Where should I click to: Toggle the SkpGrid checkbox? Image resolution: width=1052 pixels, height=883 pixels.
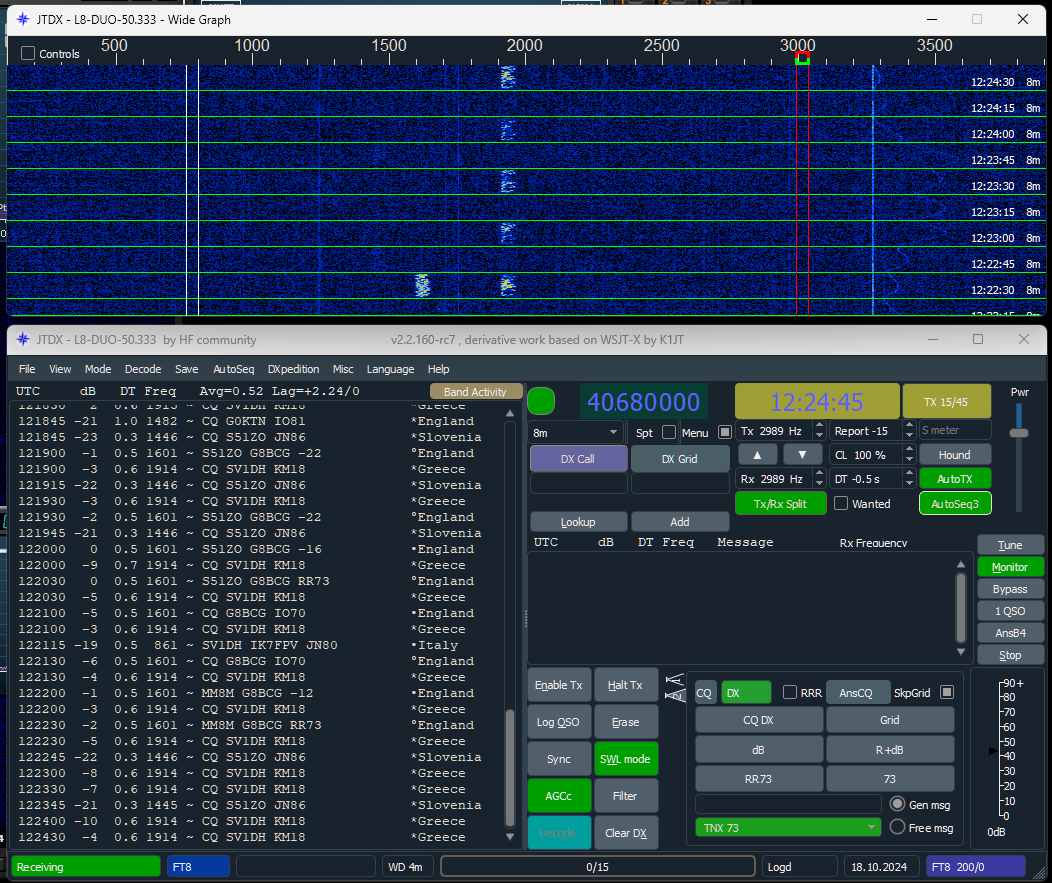pos(947,692)
